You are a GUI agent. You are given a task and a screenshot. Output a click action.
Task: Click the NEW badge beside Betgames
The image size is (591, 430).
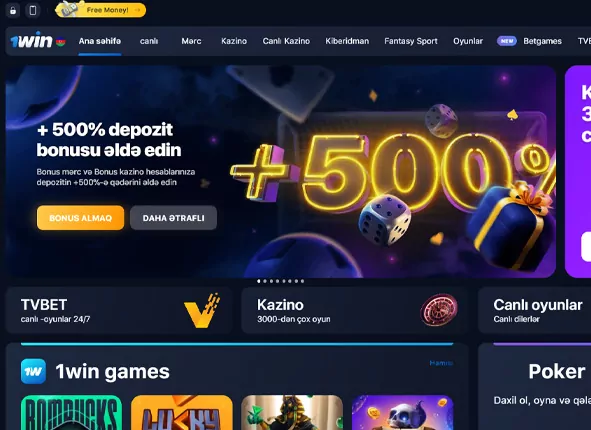pyautogui.click(x=507, y=41)
